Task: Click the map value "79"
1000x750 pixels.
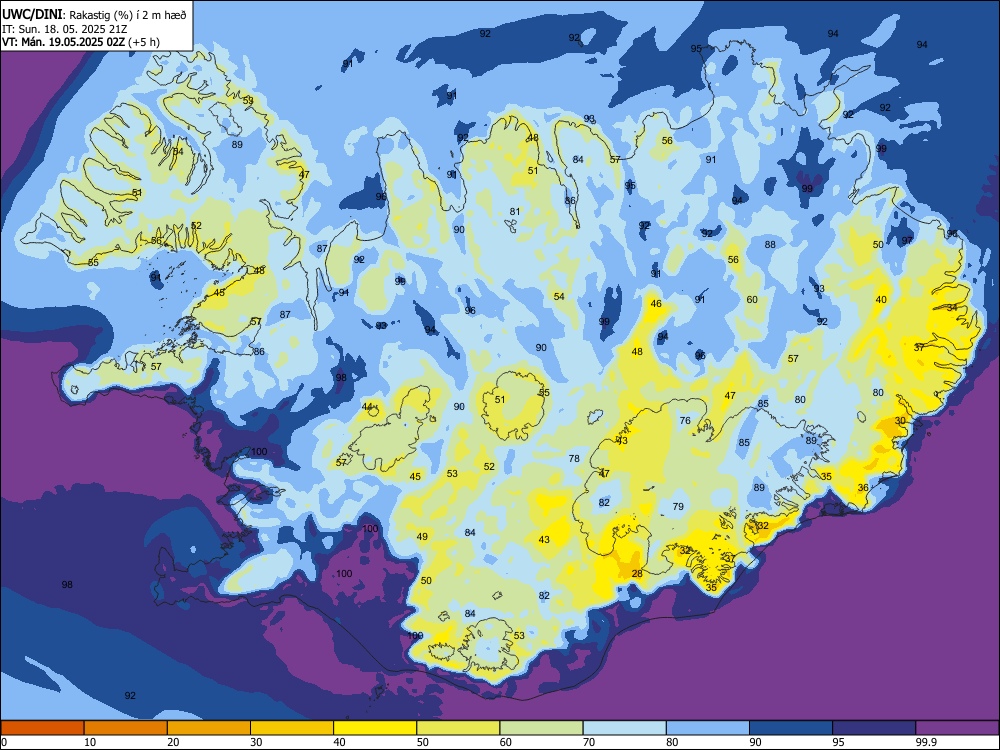Action: (678, 506)
